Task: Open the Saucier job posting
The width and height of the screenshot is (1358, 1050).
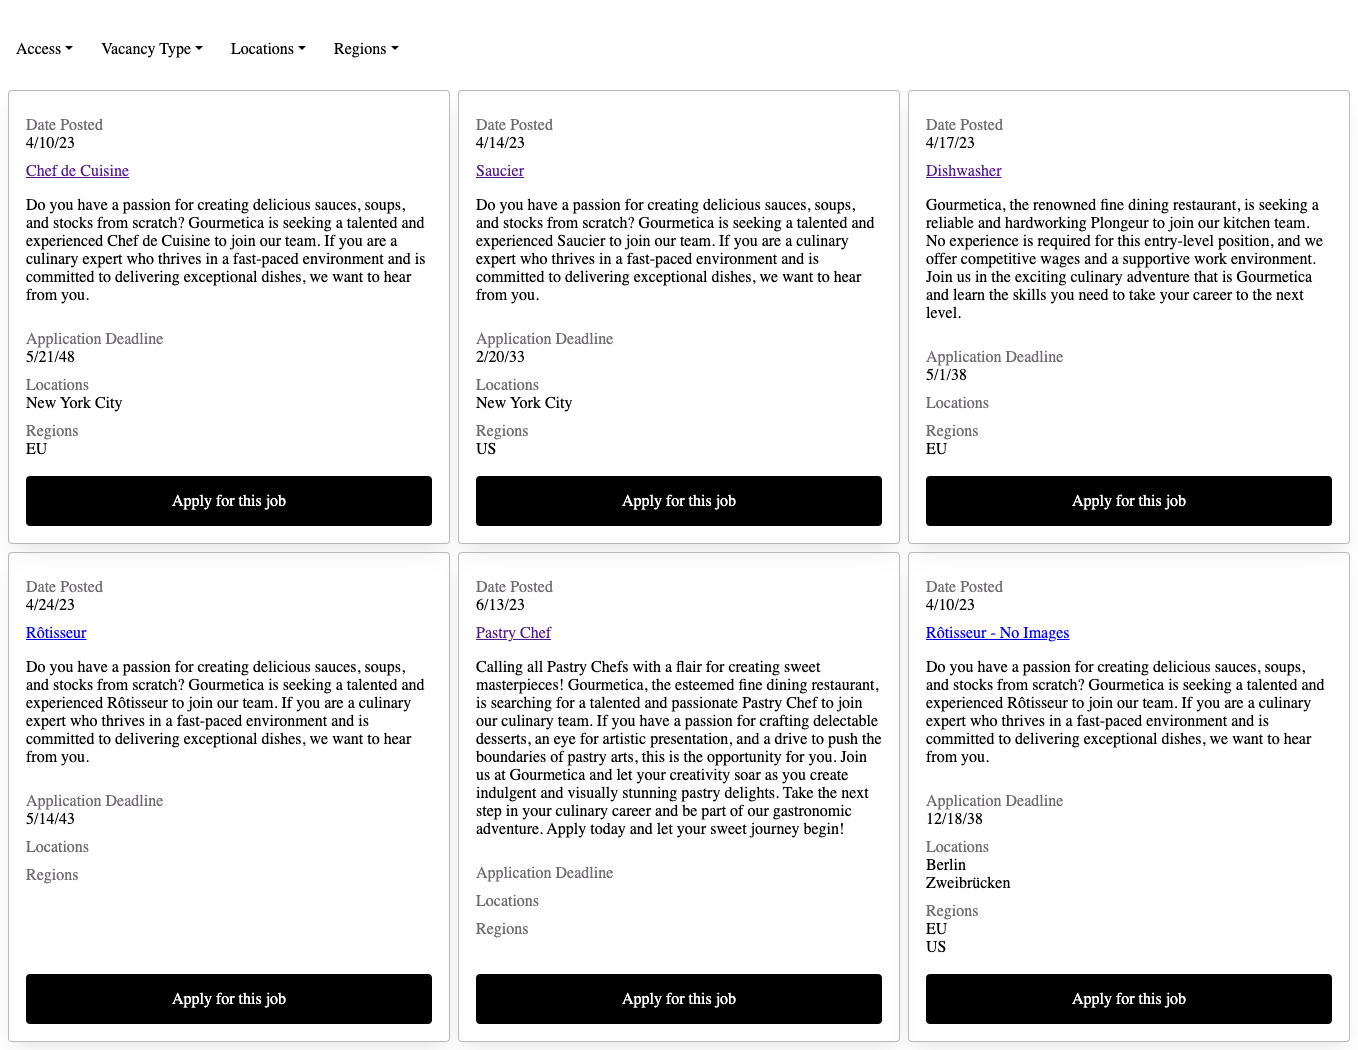Action: (x=499, y=171)
